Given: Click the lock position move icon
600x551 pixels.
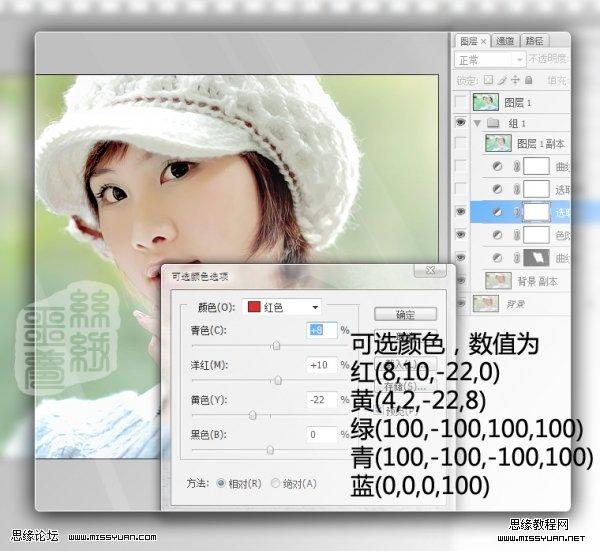Looking at the screenshot, I should (516, 79).
